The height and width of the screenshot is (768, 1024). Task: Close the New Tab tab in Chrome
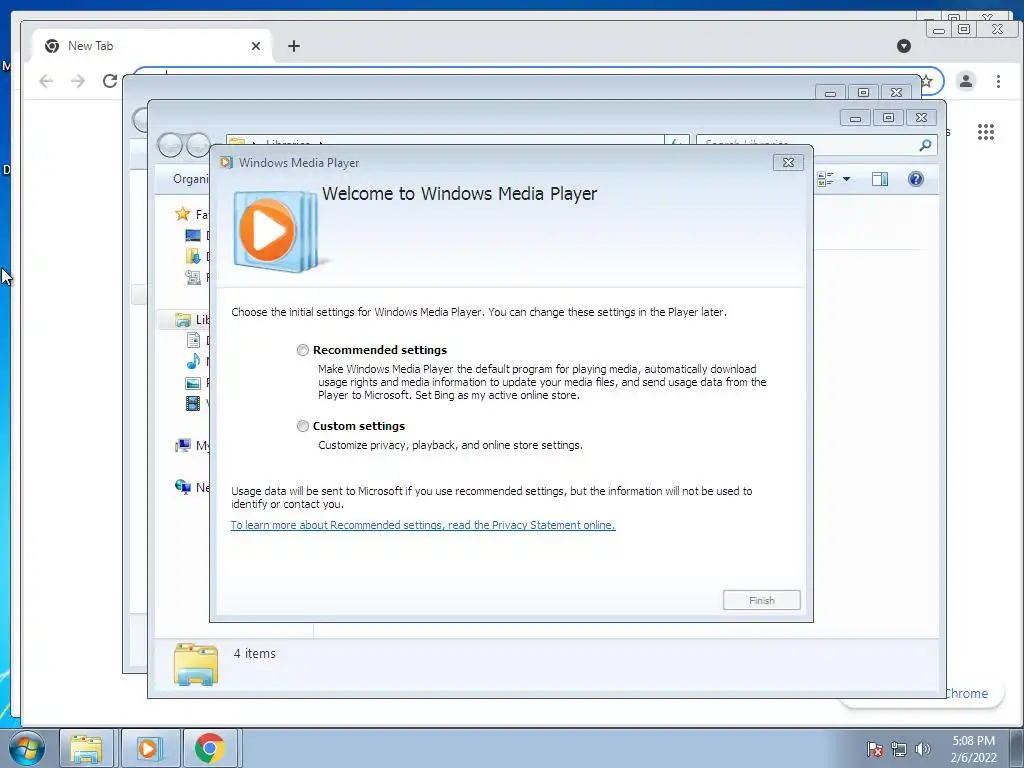256,46
